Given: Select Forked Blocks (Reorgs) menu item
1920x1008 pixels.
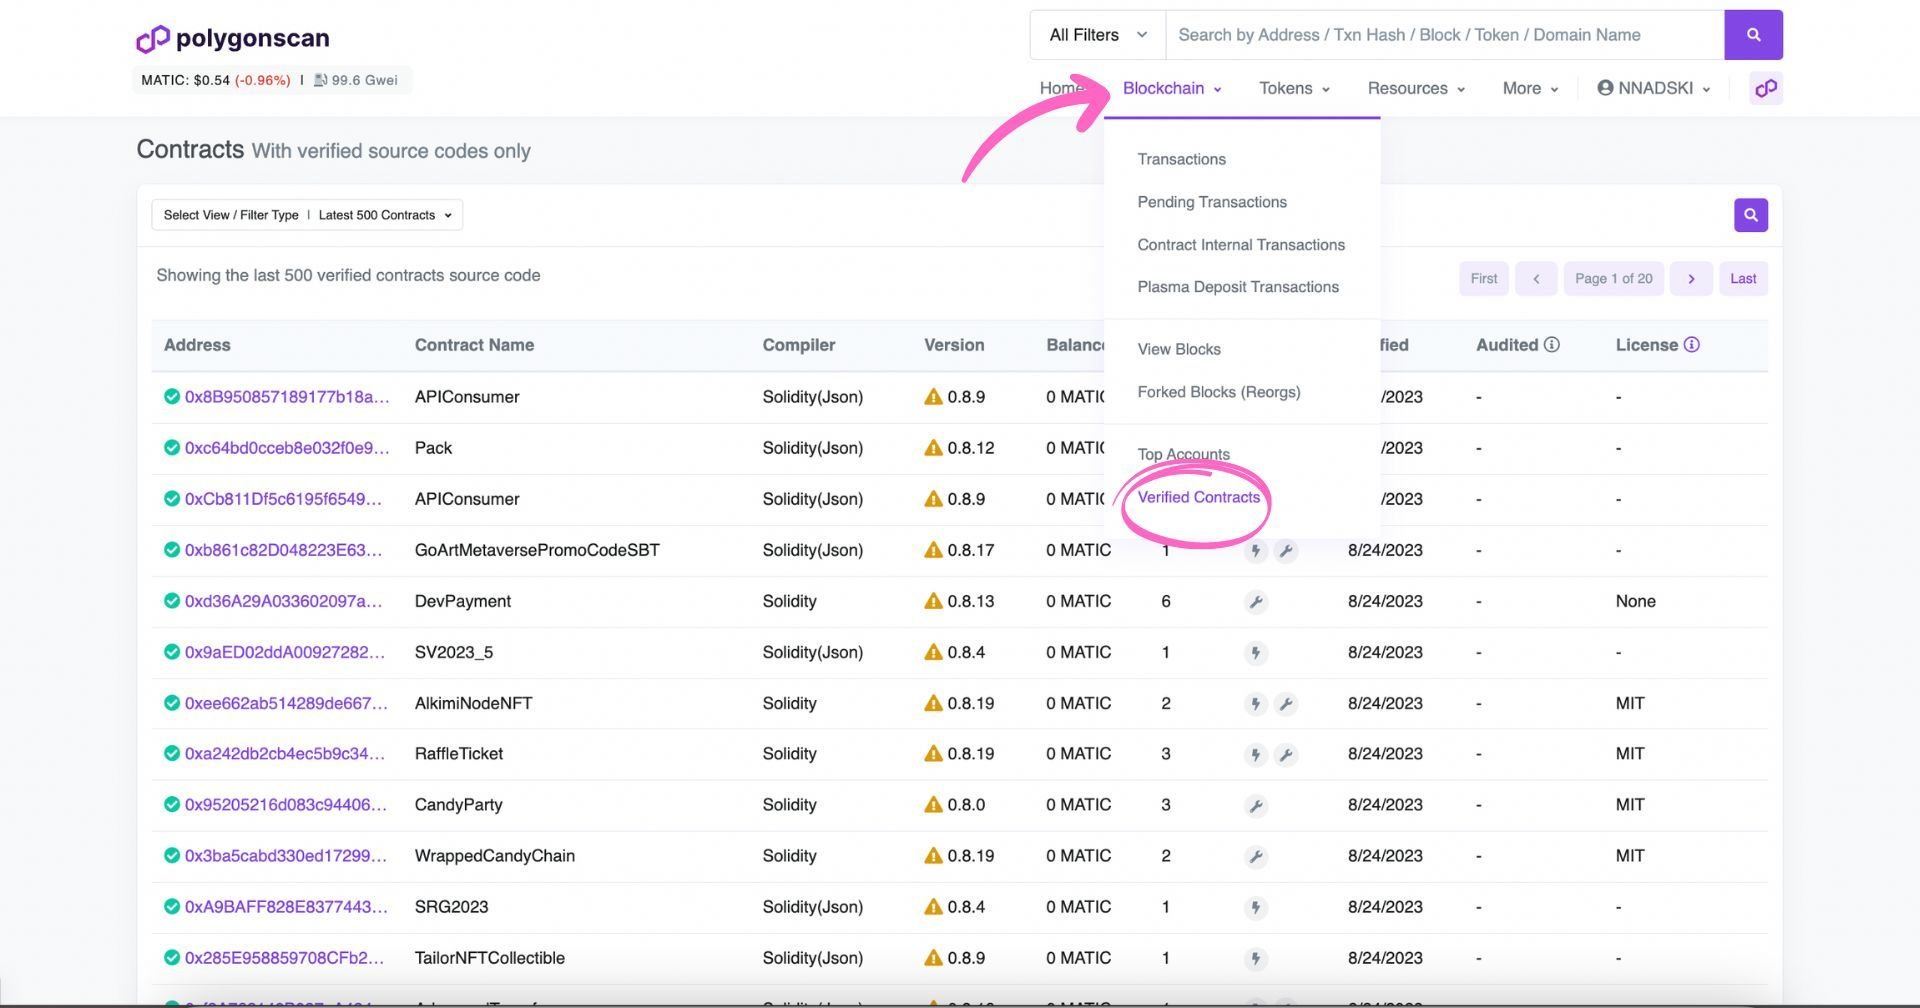Looking at the screenshot, I should (1219, 392).
